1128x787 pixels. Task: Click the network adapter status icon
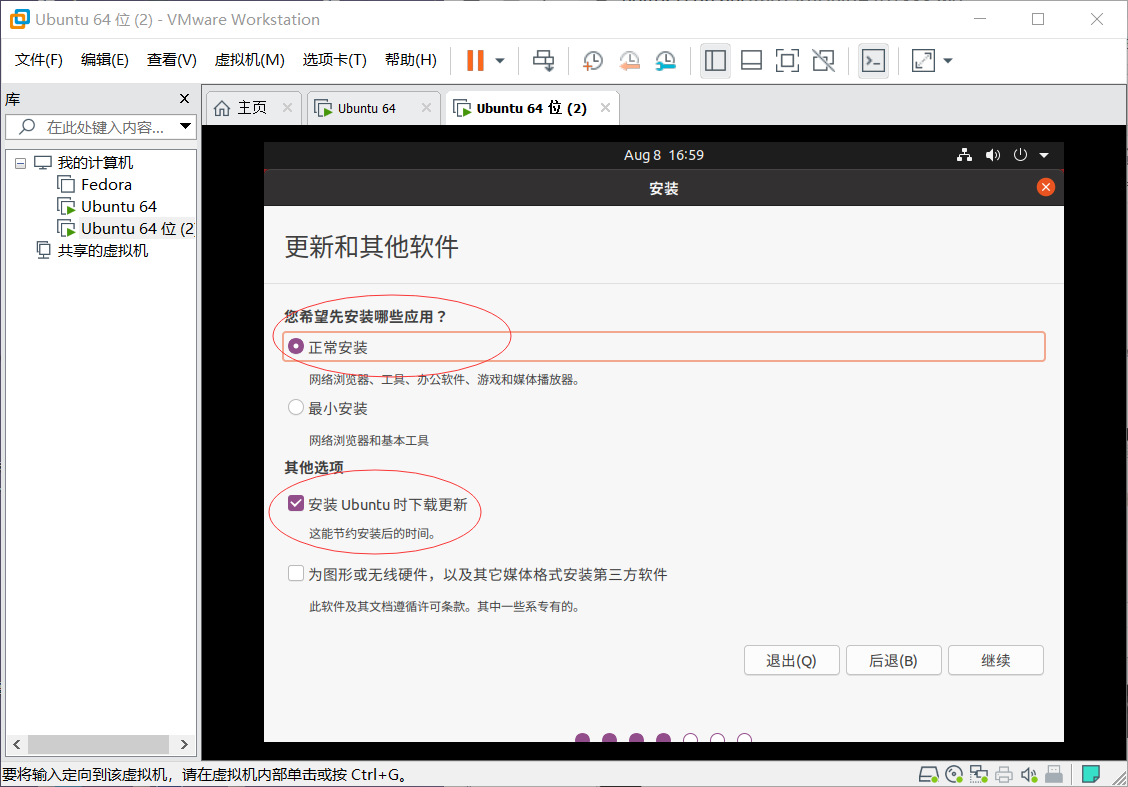point(978,773)
